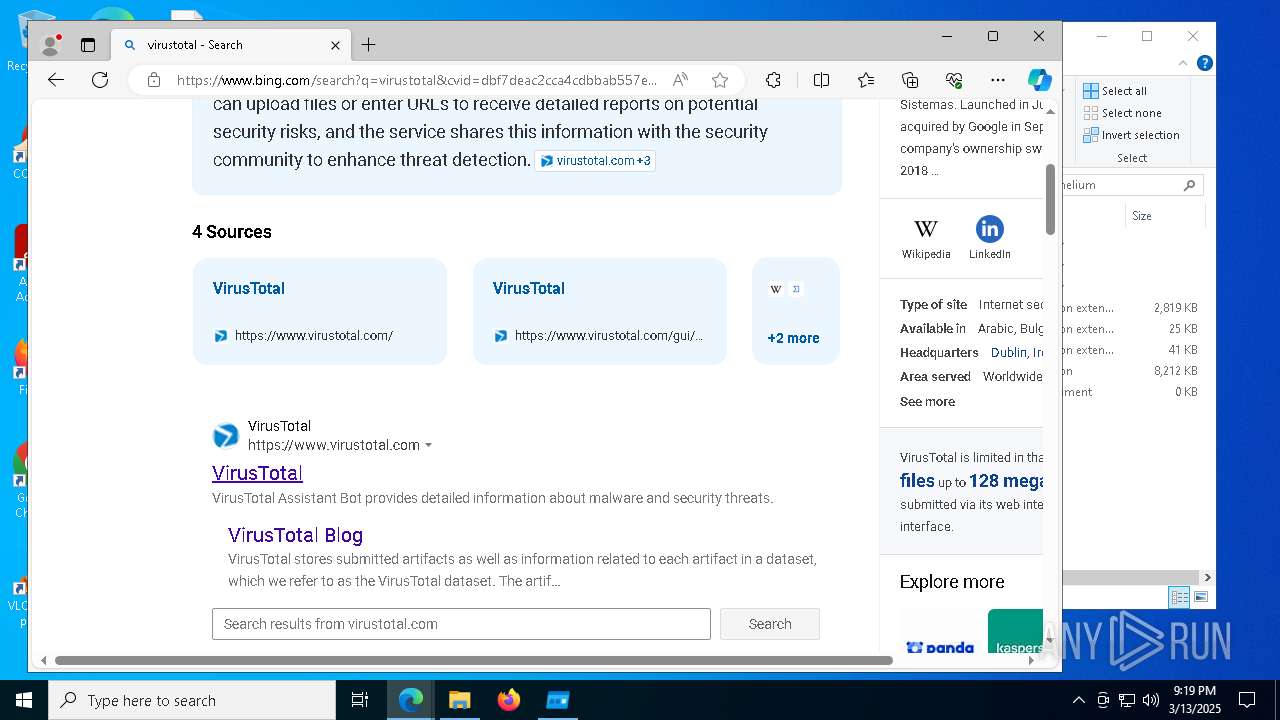Click the taskbar Type here to search box
This screenshot has width=1280, height=720.
(192, 700)
